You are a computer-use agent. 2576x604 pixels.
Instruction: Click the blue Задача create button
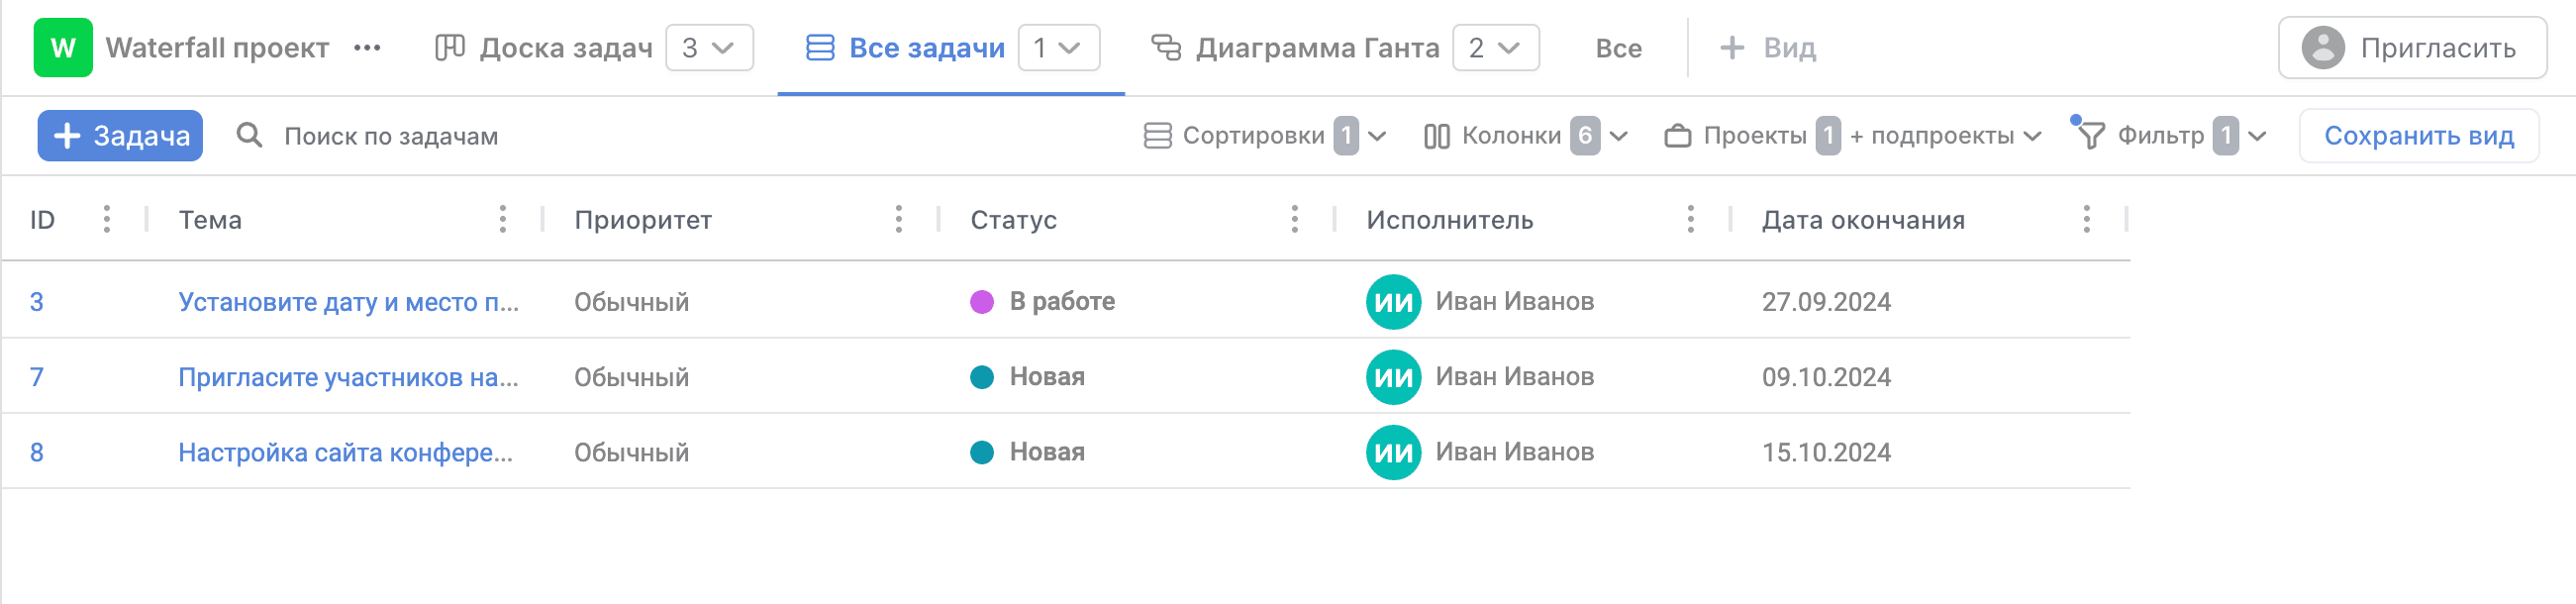click(120, 135)
